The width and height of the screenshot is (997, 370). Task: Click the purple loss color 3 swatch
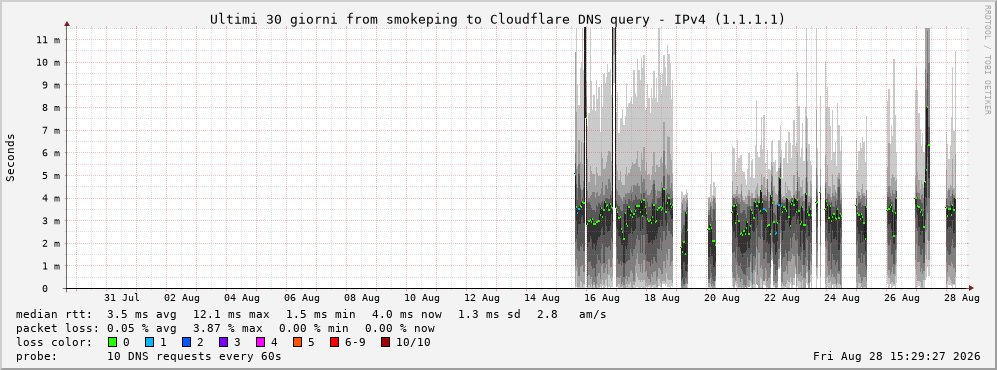pos(223,342)
